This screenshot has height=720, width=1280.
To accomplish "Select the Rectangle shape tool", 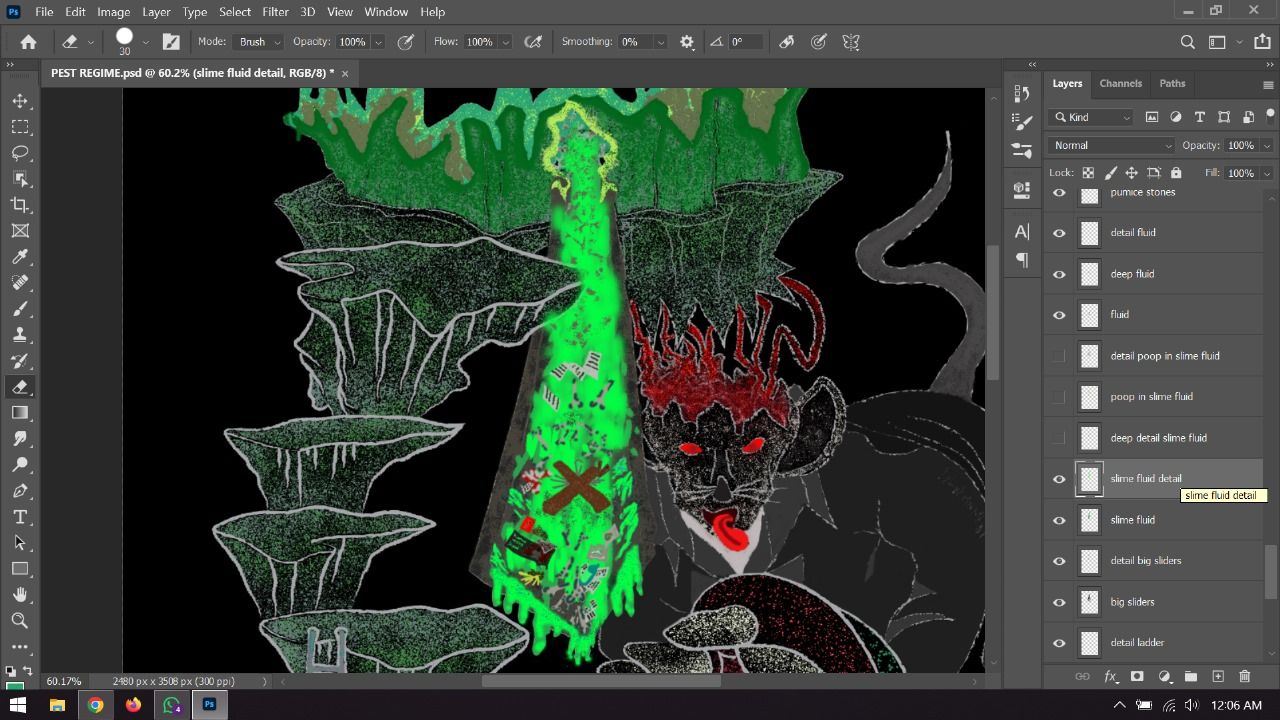I will tap(19, 569).
